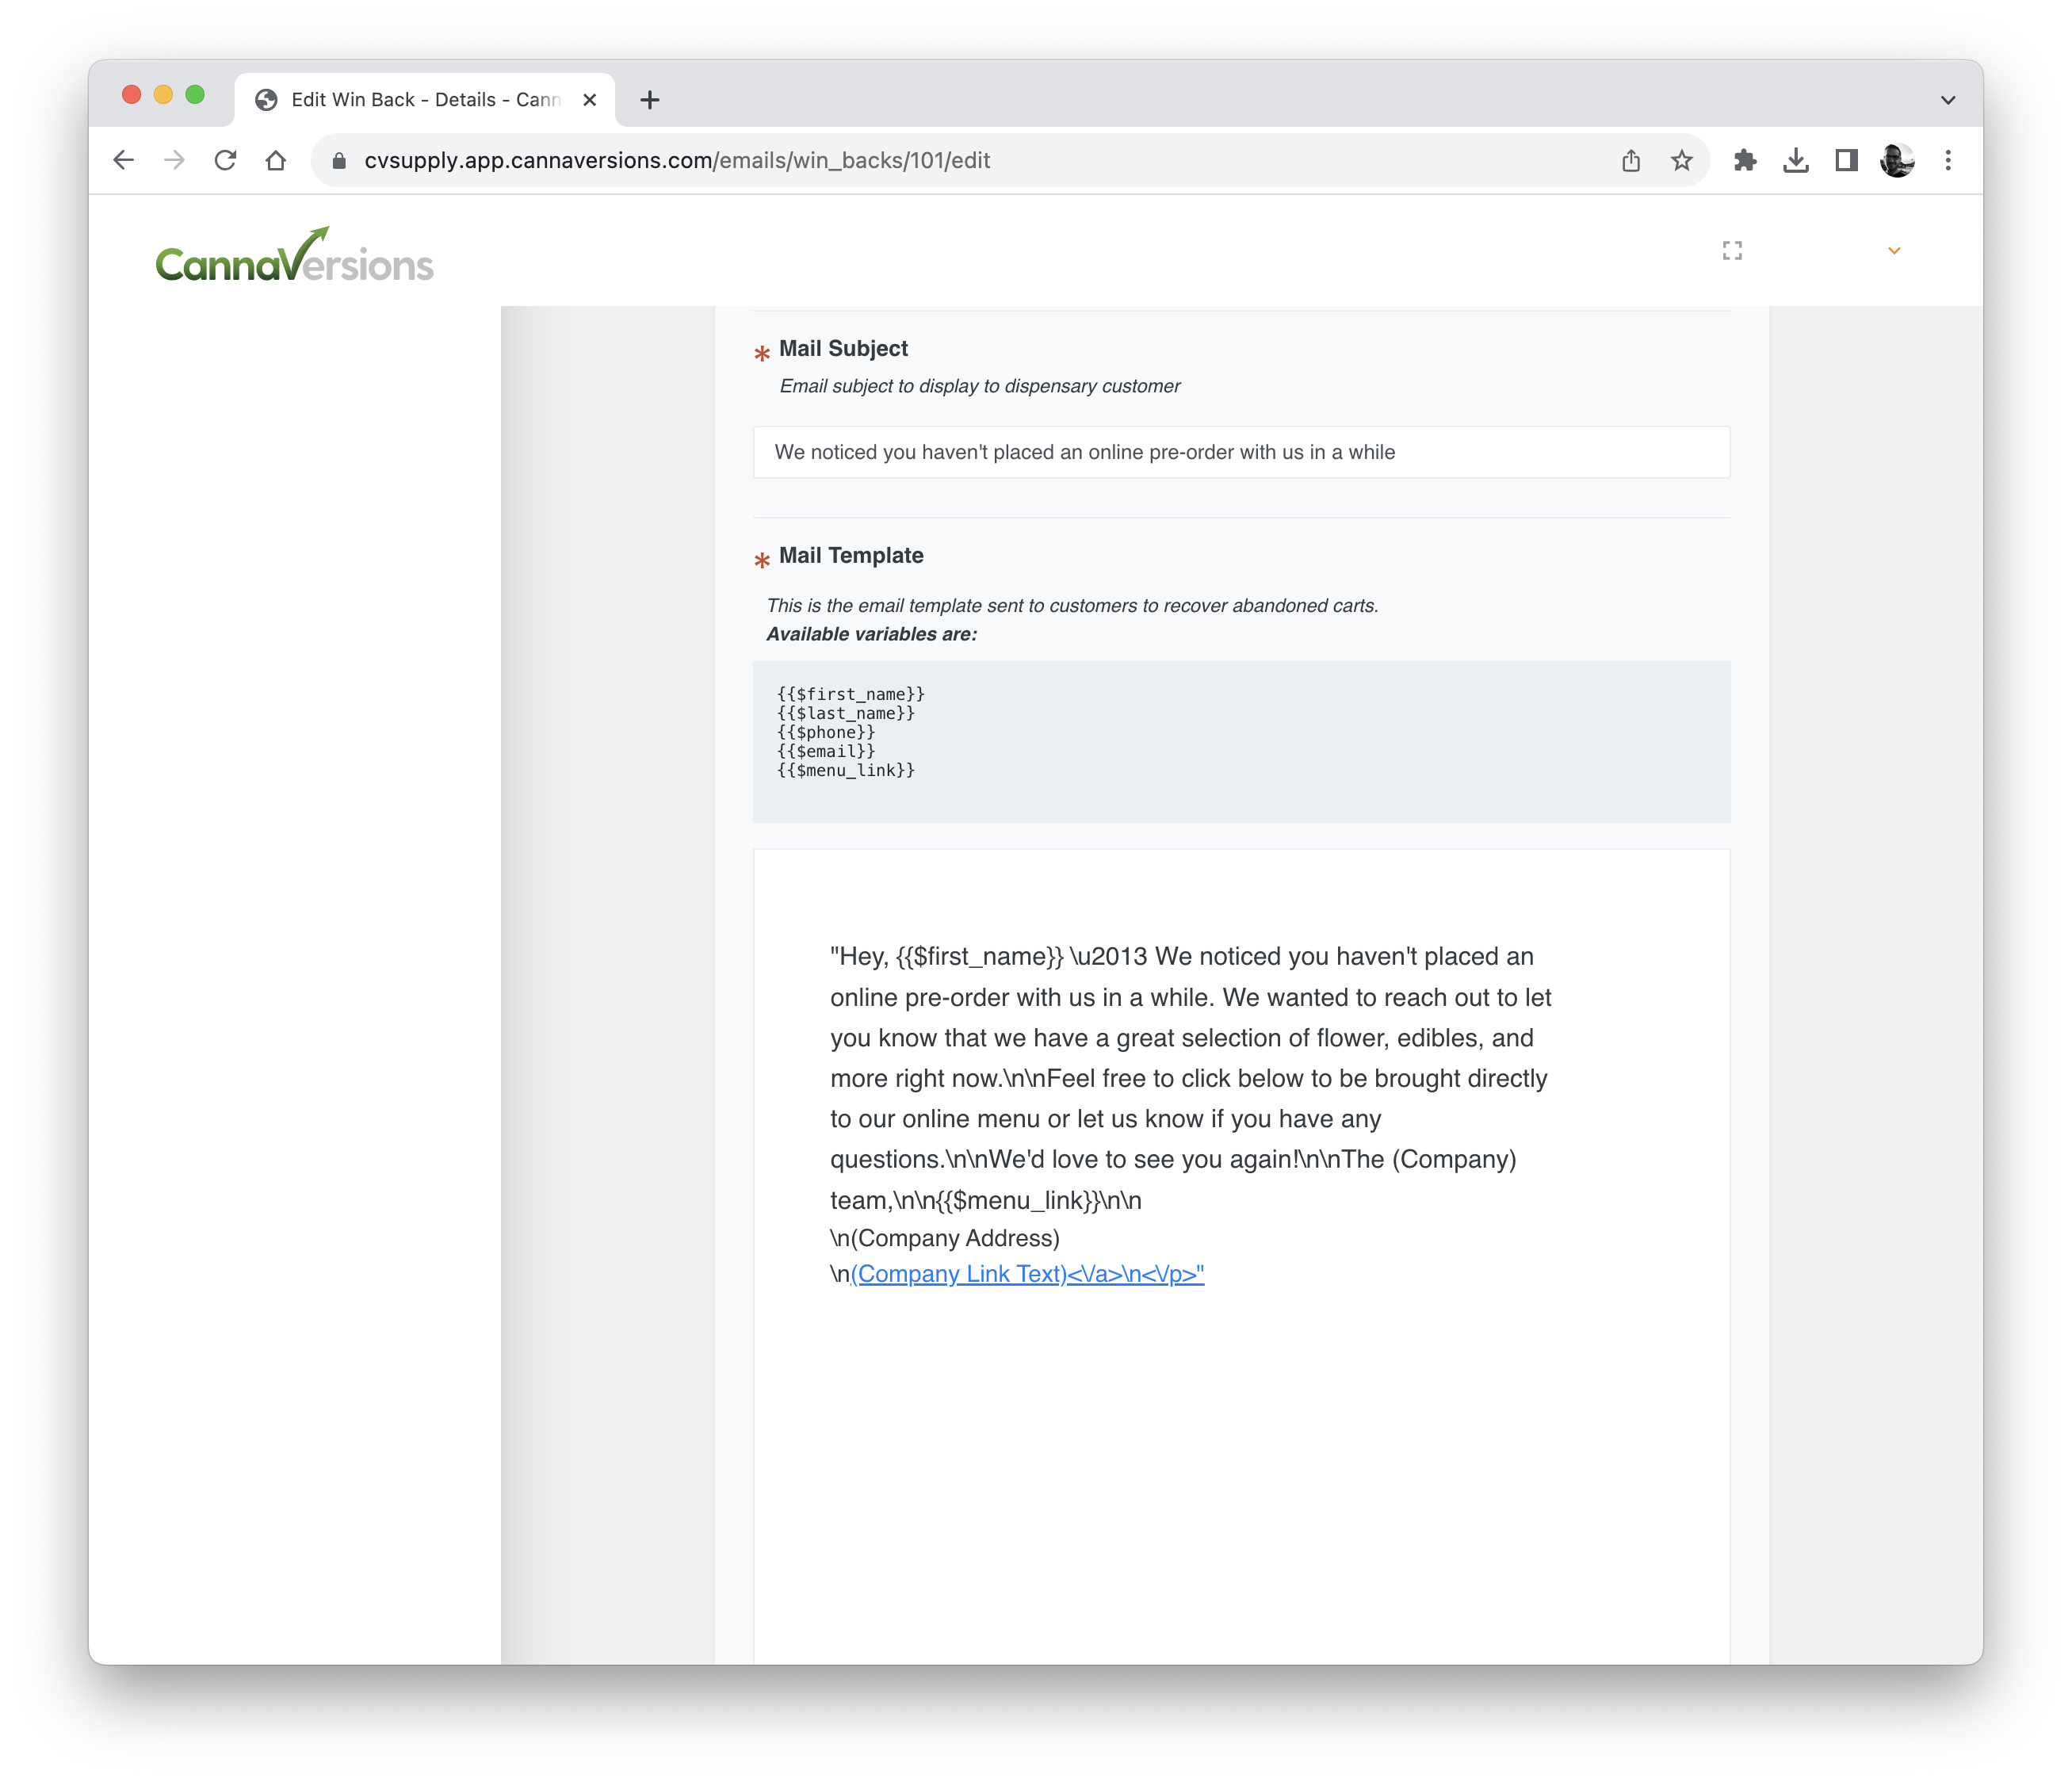The image size is (2072, 1782).
Task: Click the browser back arrow
Action: point(124,160)
